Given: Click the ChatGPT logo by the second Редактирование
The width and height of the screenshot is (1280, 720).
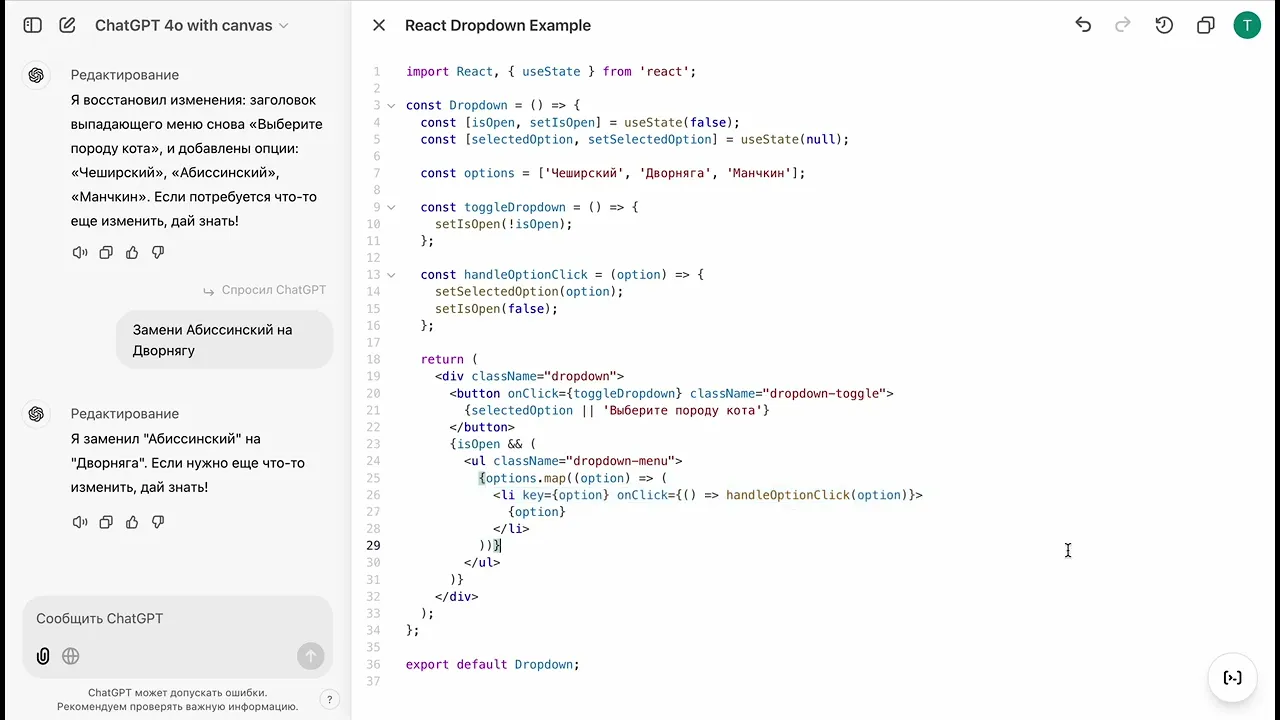Looking at the screenshot, I should (x=37, y=414).
